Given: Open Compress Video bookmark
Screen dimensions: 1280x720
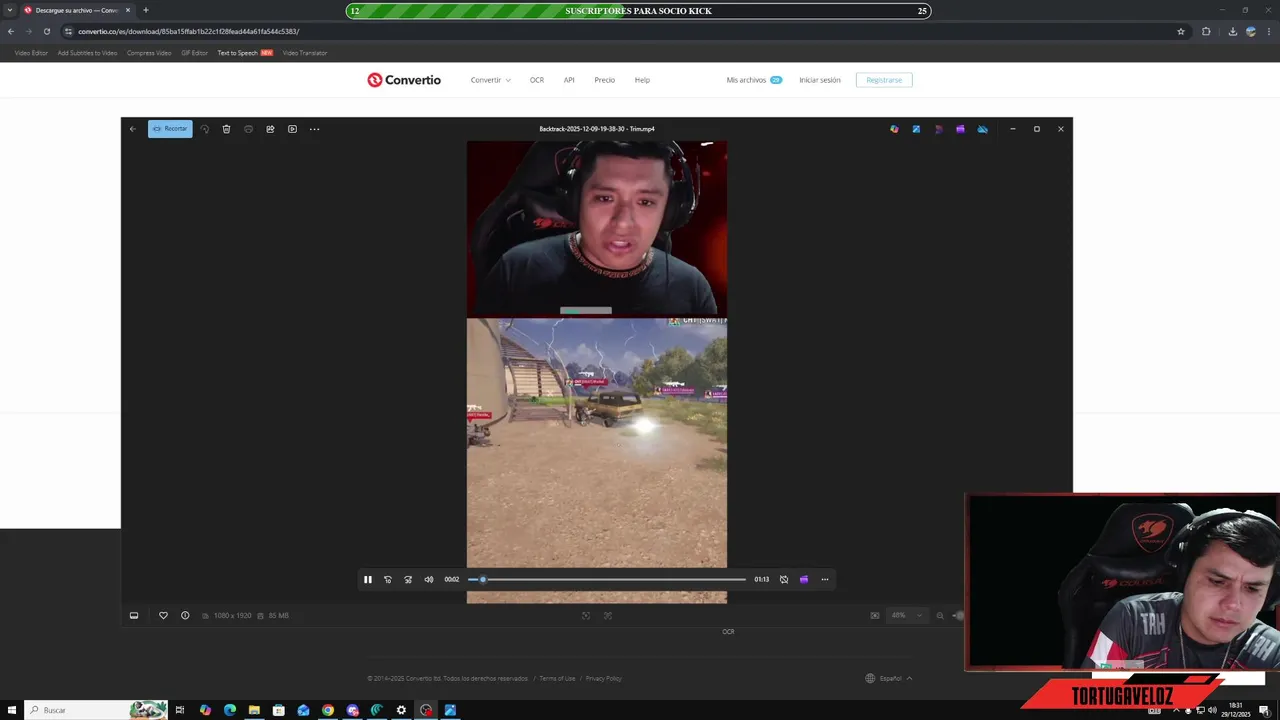Looking at the screenshot, I should (149, 53).
